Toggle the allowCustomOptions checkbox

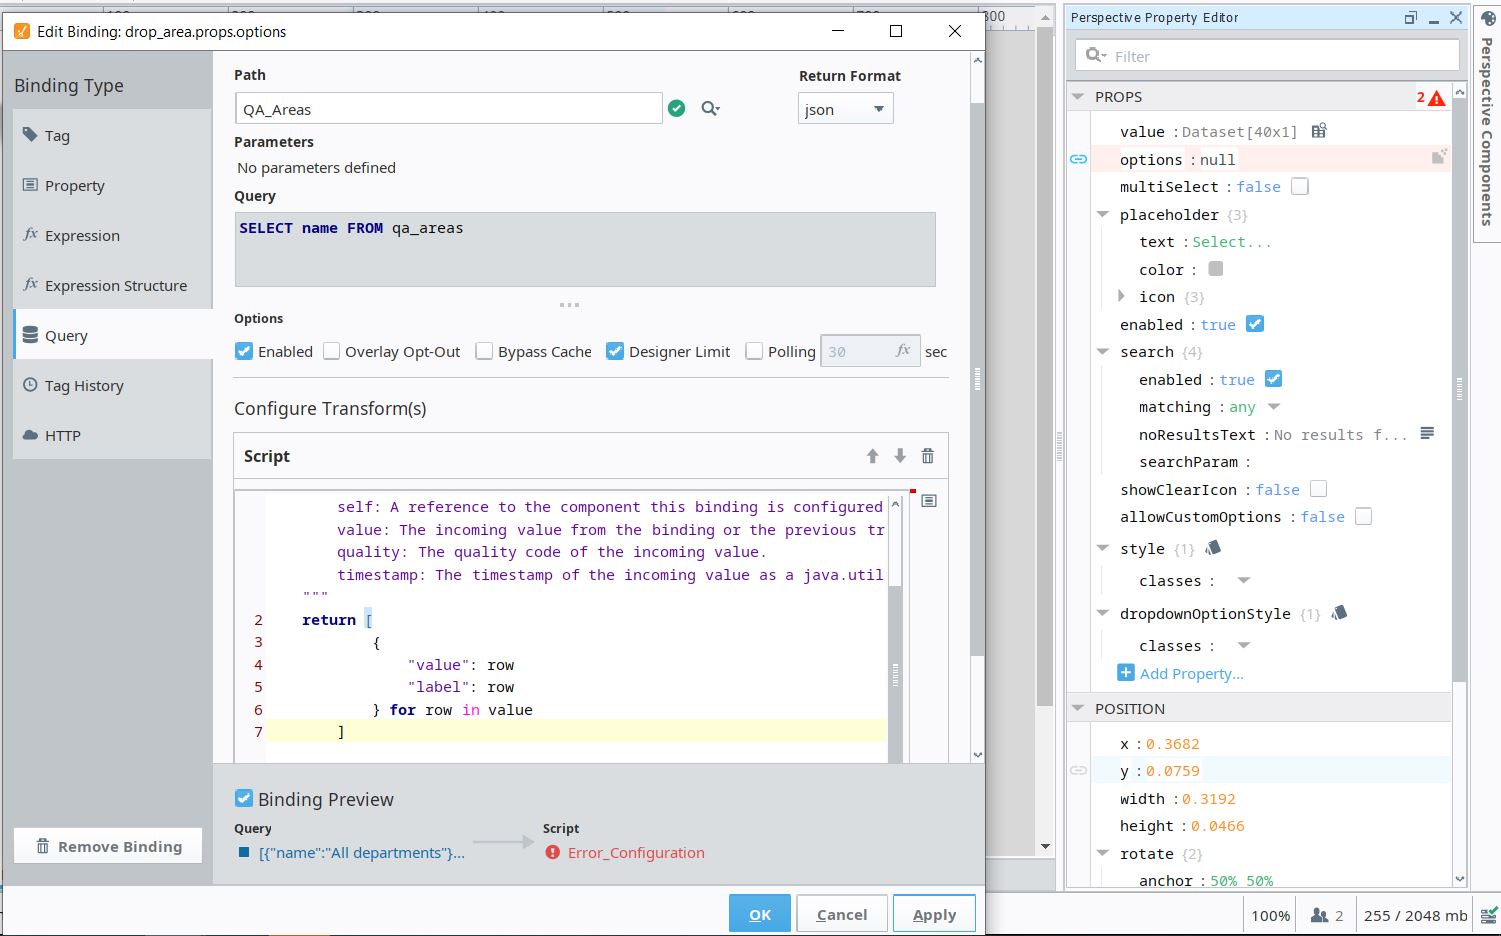[1363, 516]
